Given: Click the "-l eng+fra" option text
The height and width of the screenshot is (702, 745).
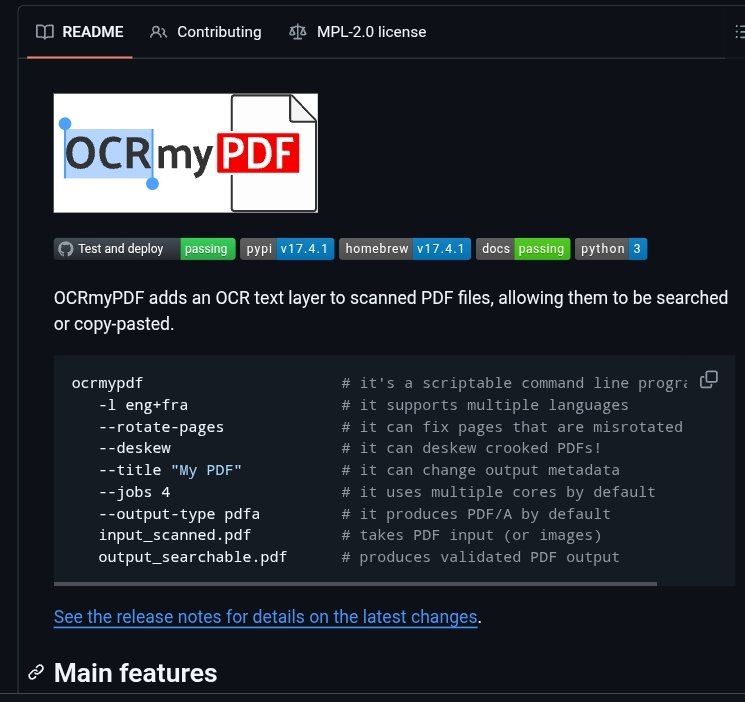Looking at the screenshot, I should [143, 405].
